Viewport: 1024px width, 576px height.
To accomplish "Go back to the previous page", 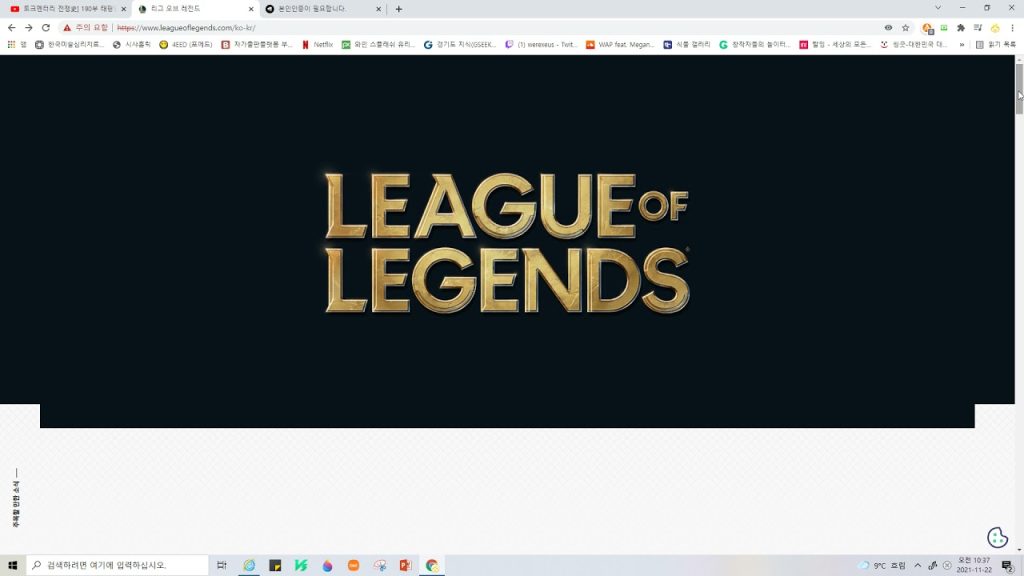I will click(x=11, y=28).
